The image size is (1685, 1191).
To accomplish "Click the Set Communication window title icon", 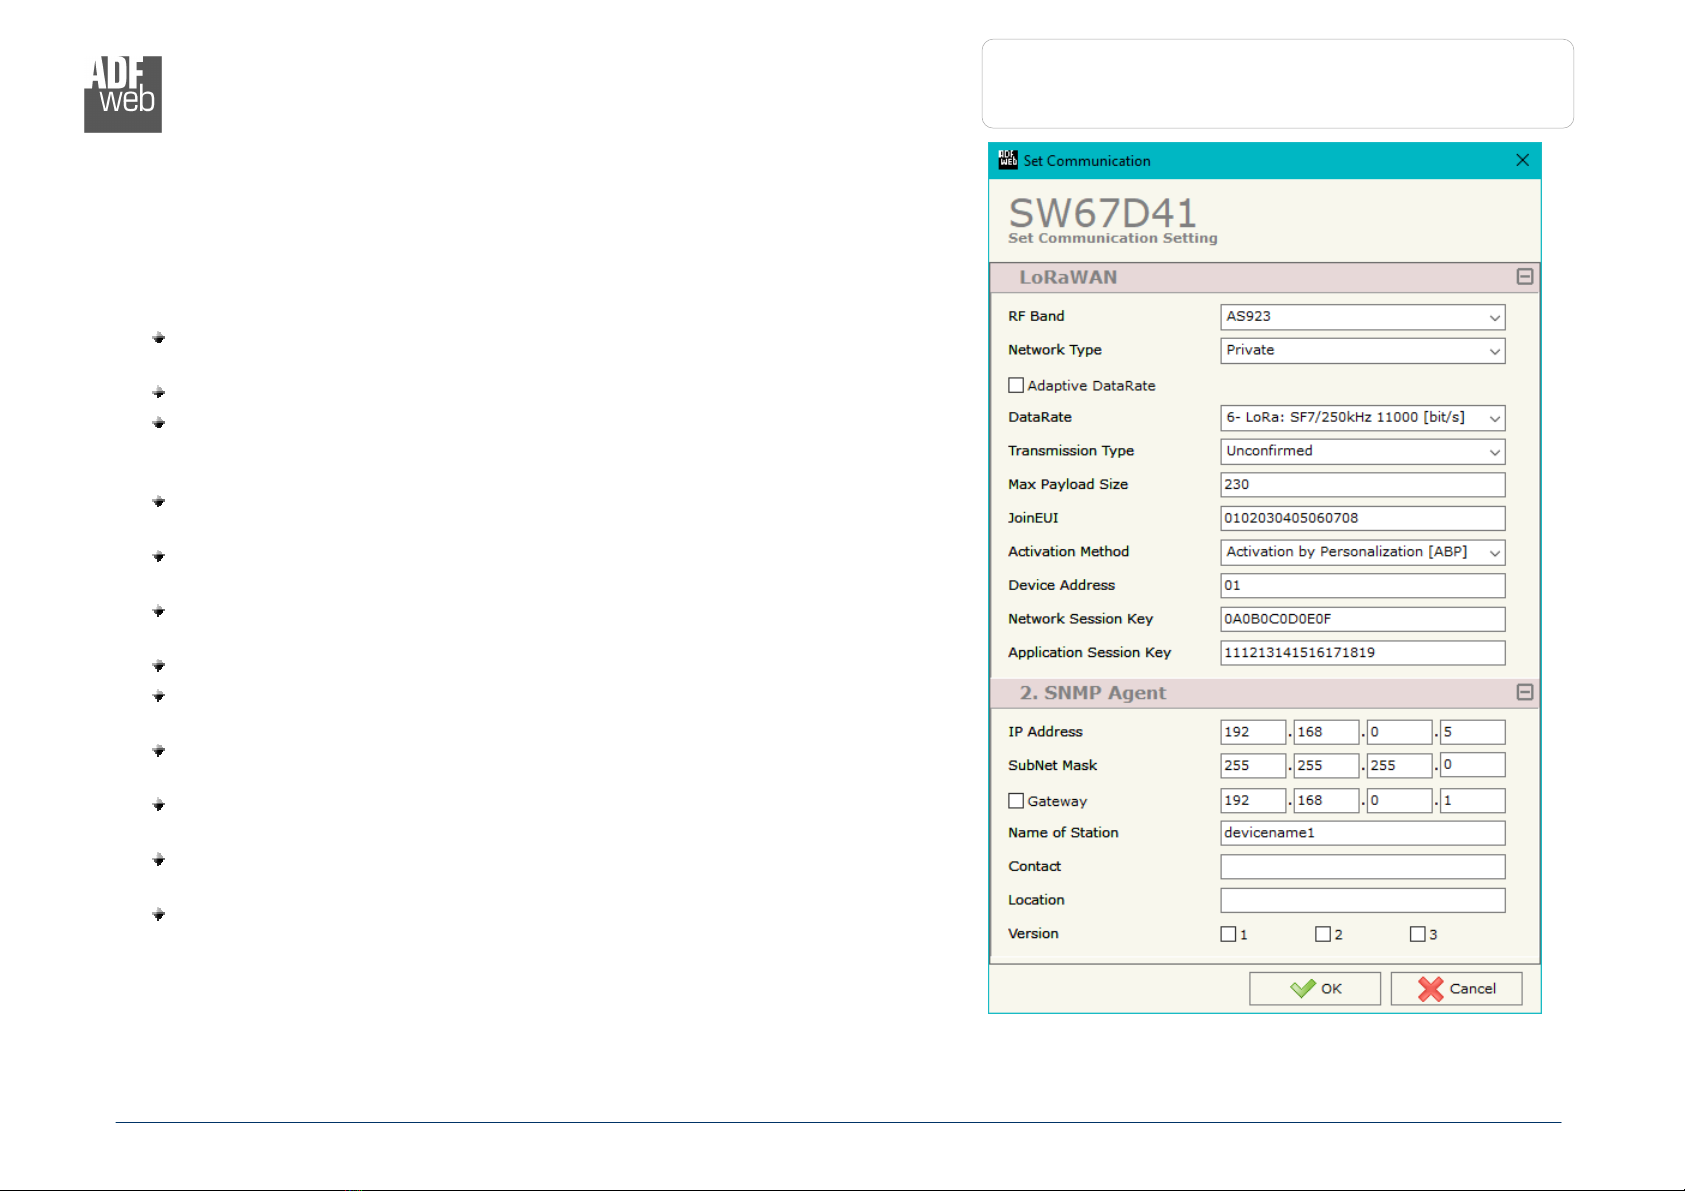I will pos(1008,160).
